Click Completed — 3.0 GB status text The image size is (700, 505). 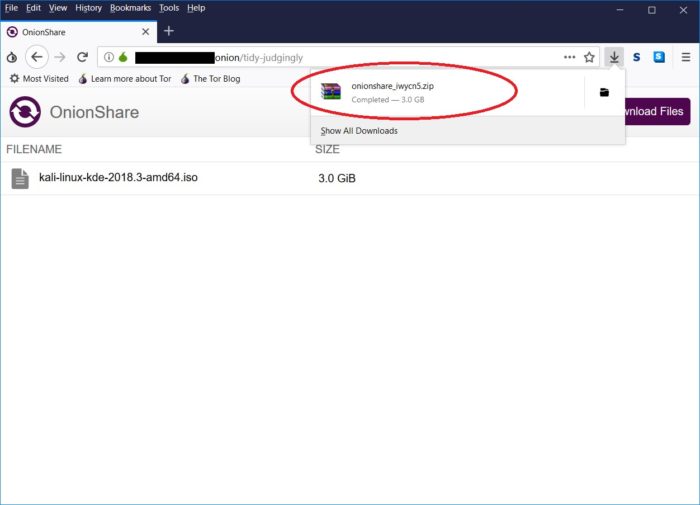[388, 100]
